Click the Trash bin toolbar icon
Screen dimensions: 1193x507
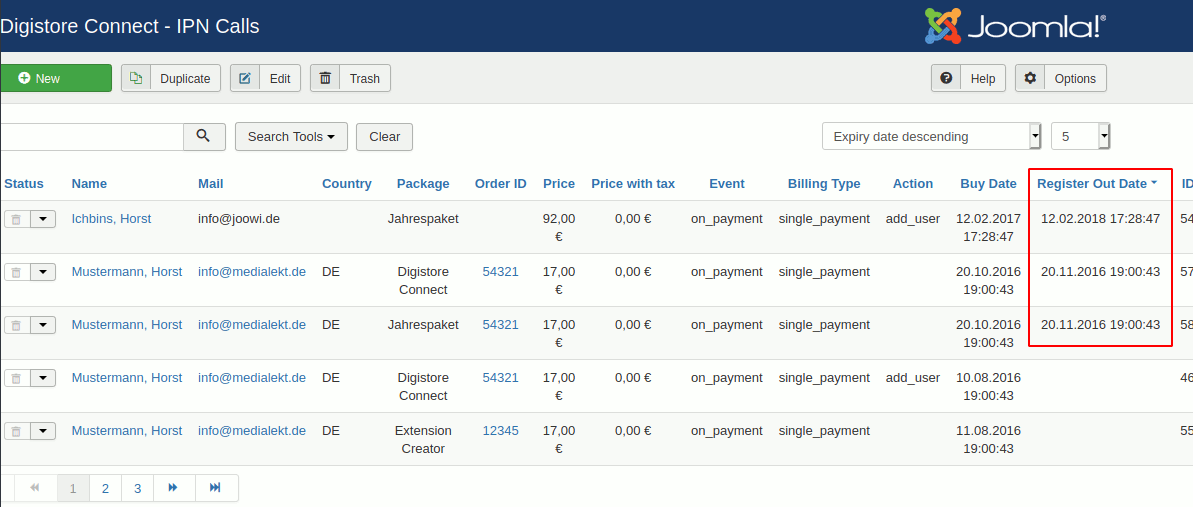(325, 78)
